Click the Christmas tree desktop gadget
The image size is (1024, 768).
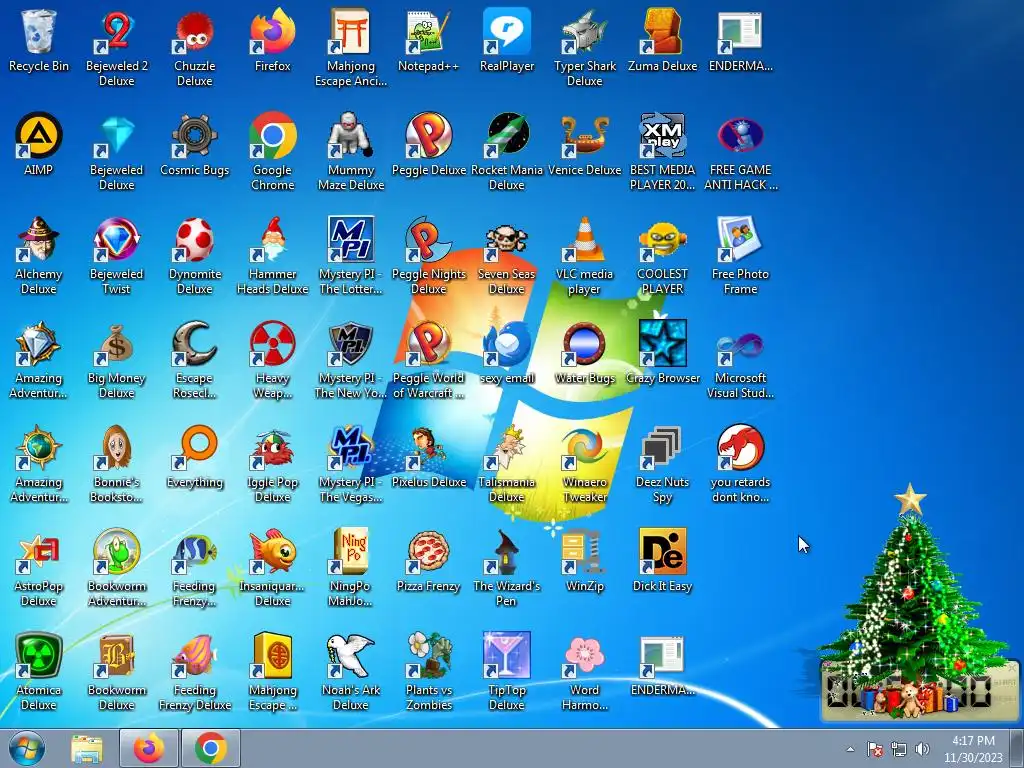coord(912,601)
